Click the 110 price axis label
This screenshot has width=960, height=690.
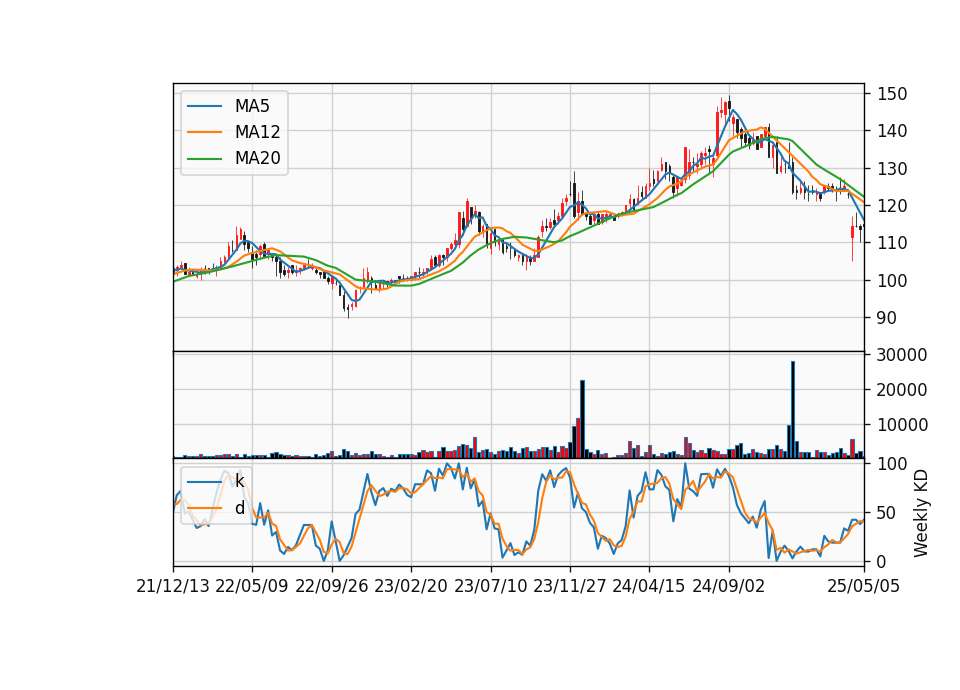tap(893, 243)
